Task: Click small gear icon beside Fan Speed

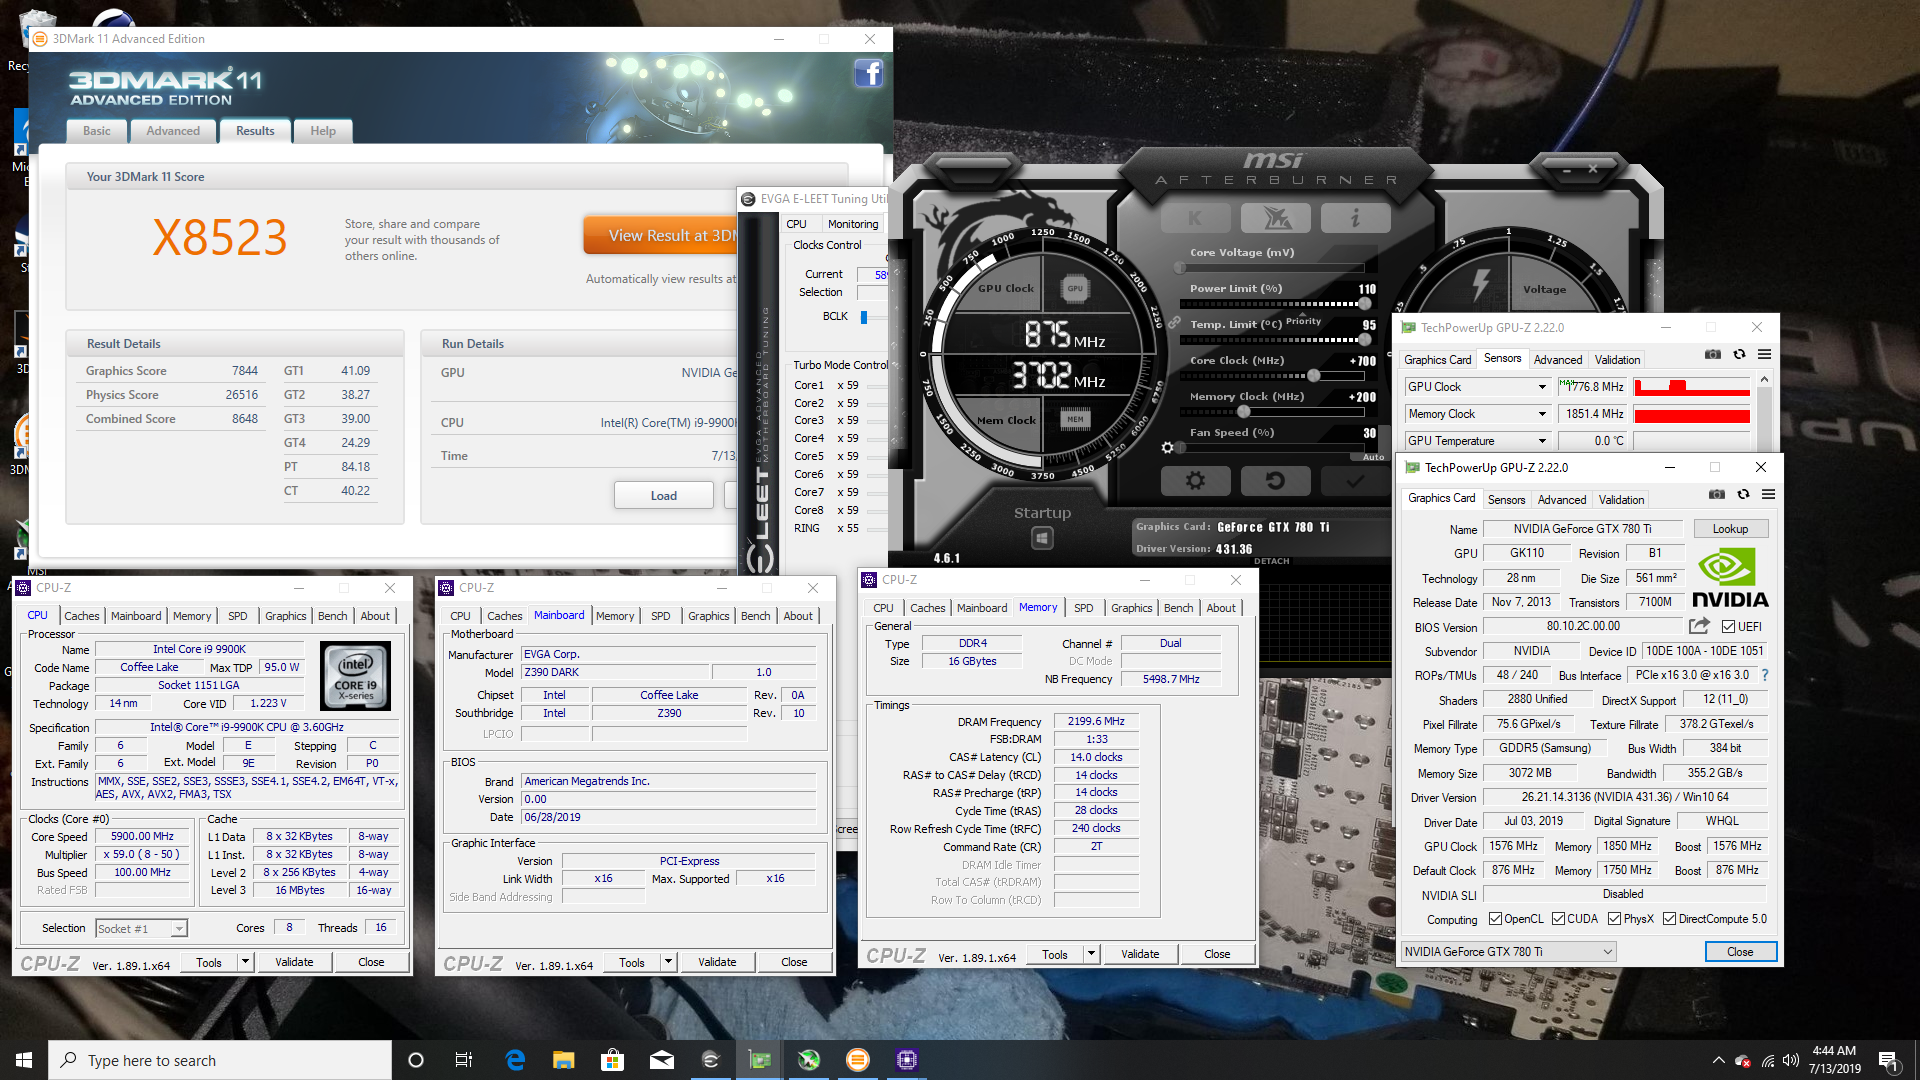Action: [x=1167, y=447]
